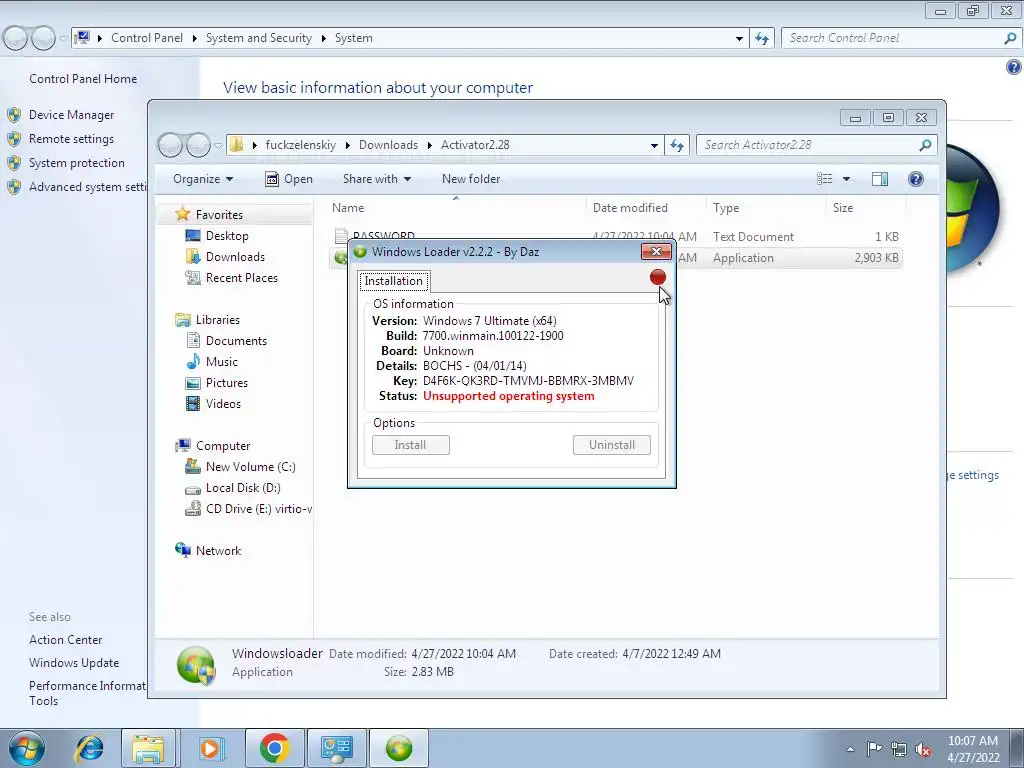The height and width of the screenshot is (768, 1024).
Task: Launch Google Chrome from taskbar
Action: pyautogui.click(x=274, y=748)
